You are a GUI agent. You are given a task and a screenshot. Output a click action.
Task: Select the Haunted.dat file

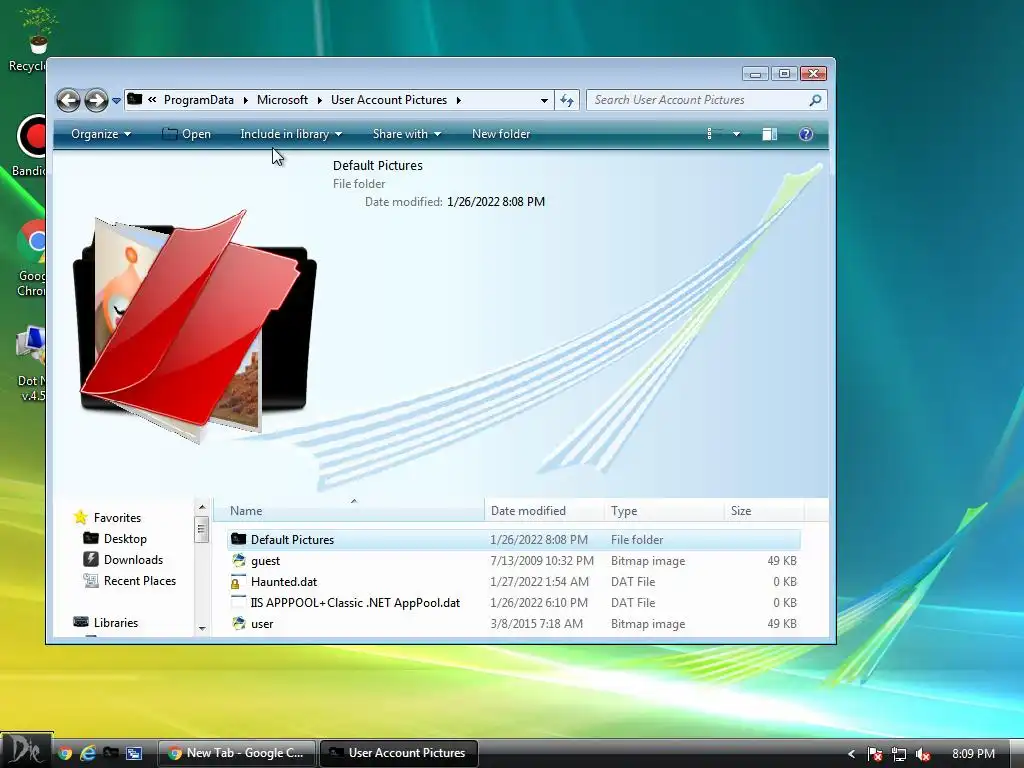pos(514,581)
